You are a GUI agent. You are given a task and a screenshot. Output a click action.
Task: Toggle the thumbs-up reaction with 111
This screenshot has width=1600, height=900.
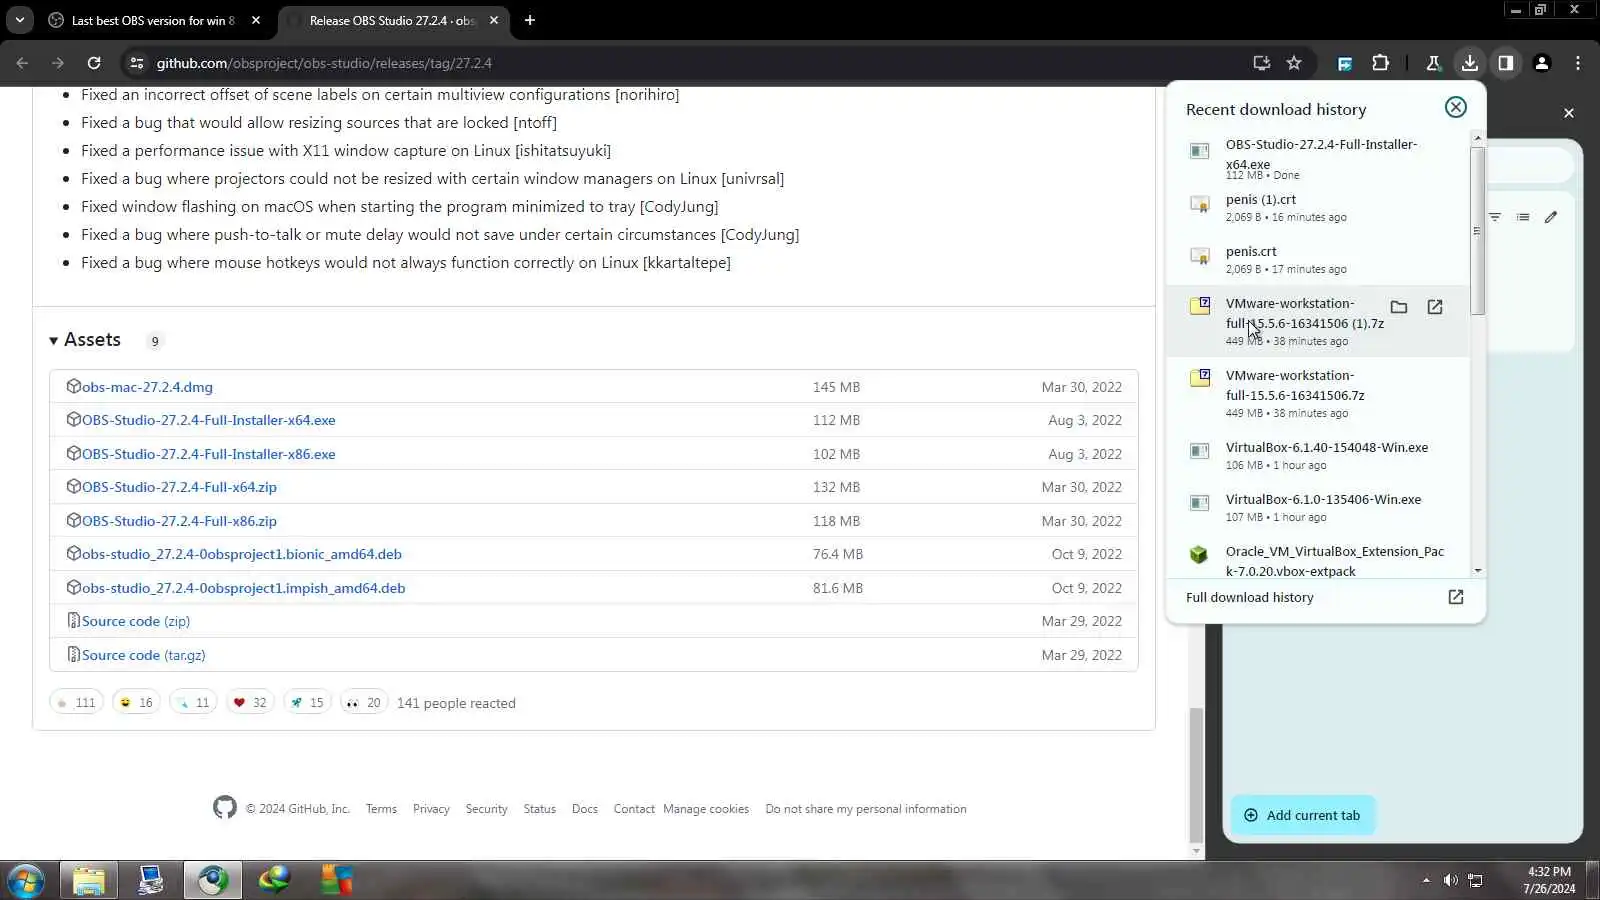[x=76, y=703]
